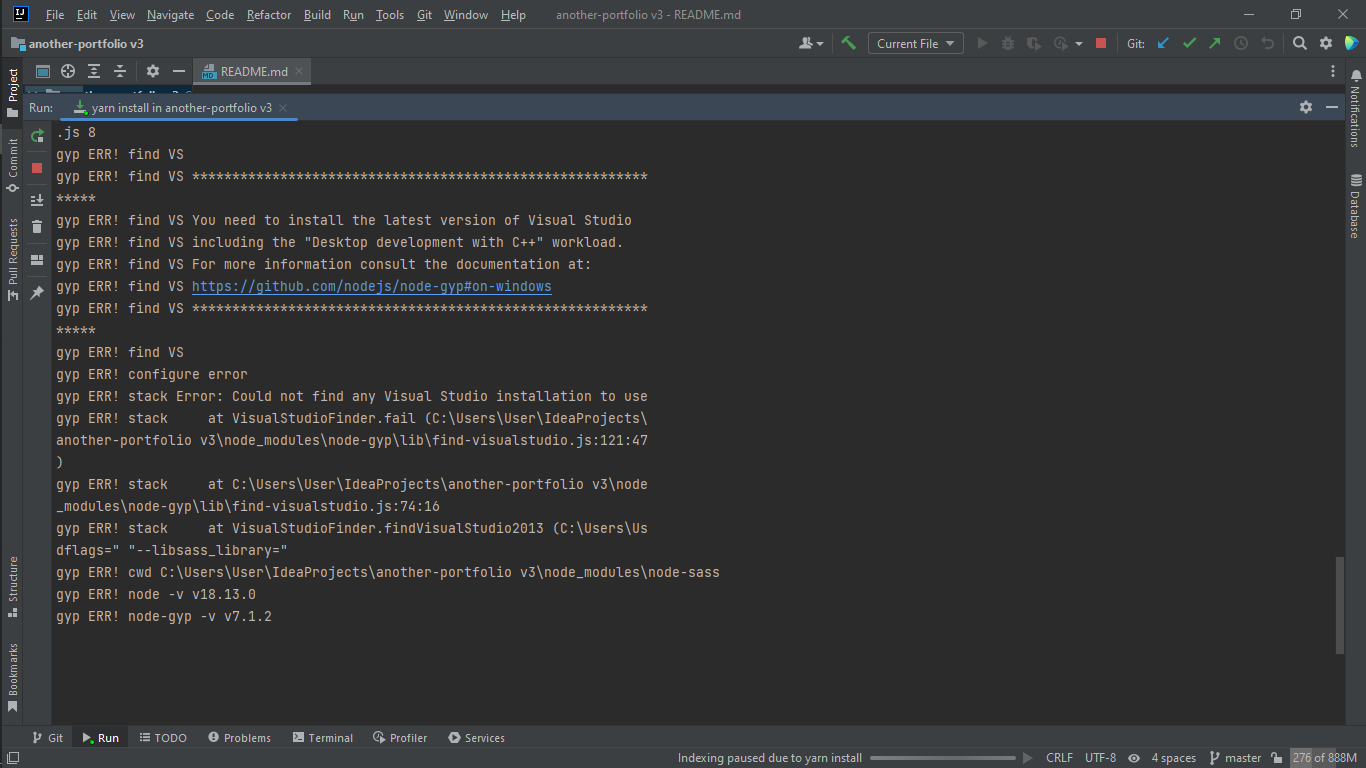This screenshot has width=1366, height=768.
Task: Open Services tool window
Action: (x=476, y=738)
